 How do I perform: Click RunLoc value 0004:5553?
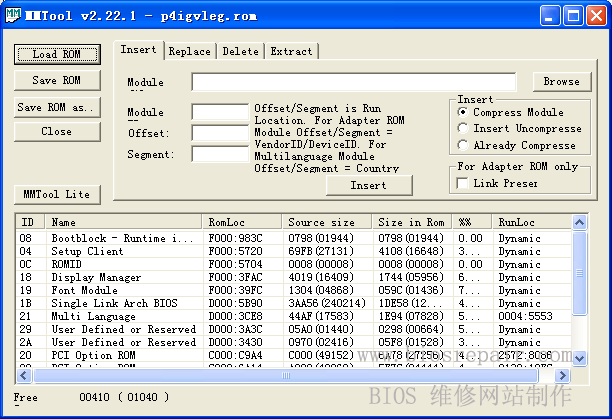[x=525, y=316]
